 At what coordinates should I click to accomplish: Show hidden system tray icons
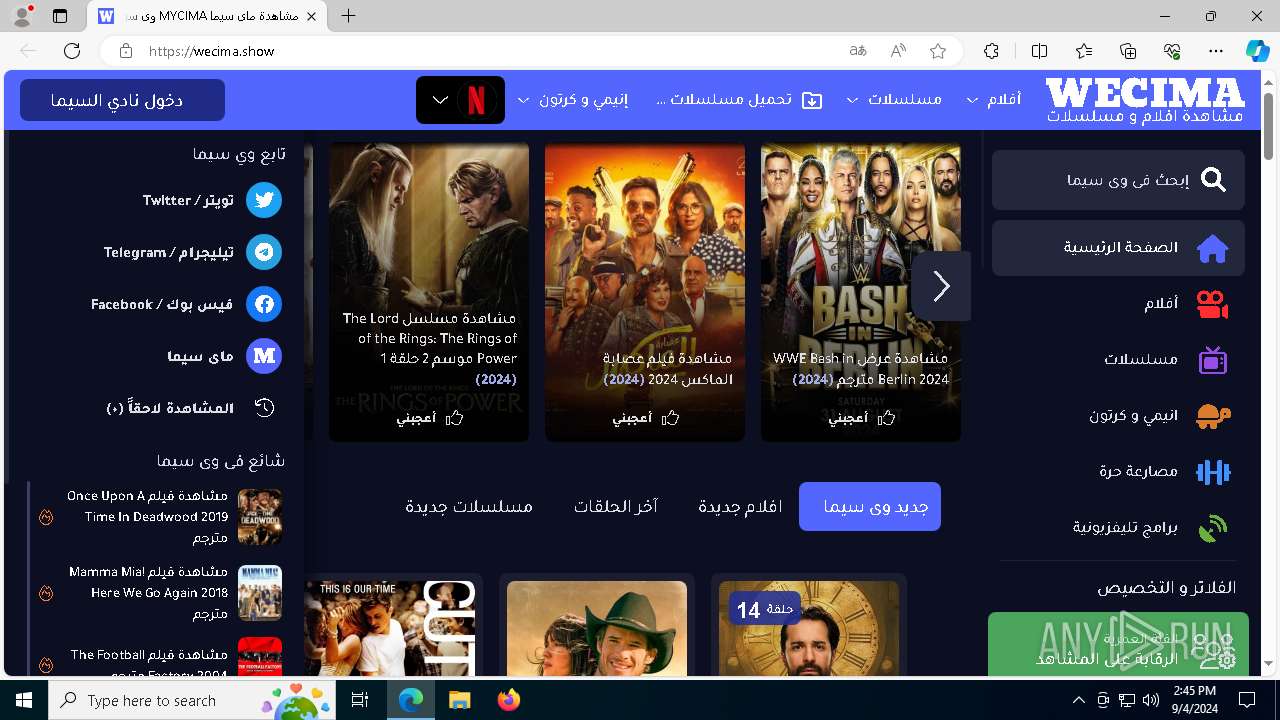1078,700
